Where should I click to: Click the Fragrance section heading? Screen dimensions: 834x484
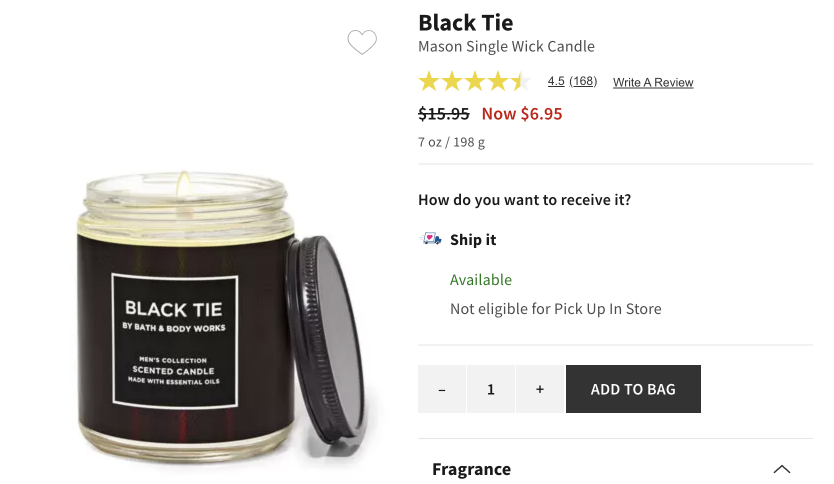pos(471,469)
